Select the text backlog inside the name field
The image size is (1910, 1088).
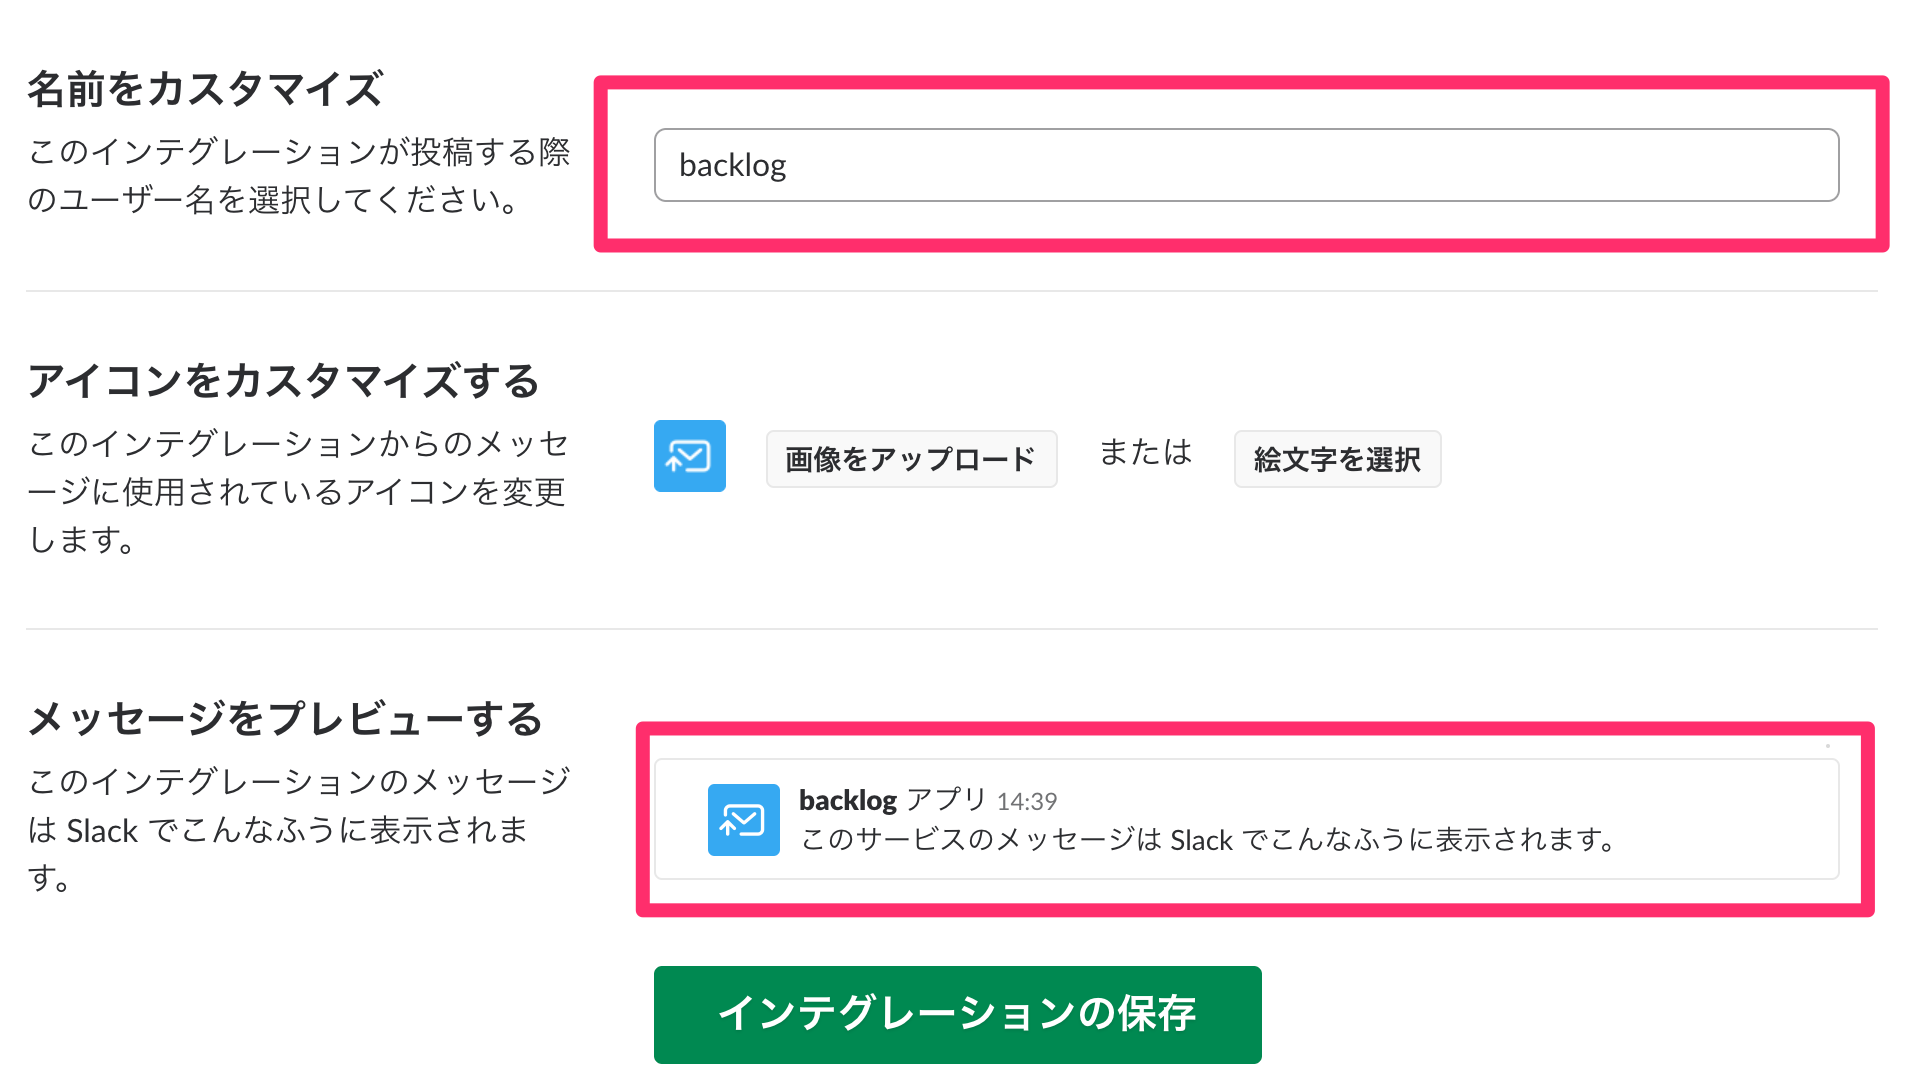tap(732, 165)
